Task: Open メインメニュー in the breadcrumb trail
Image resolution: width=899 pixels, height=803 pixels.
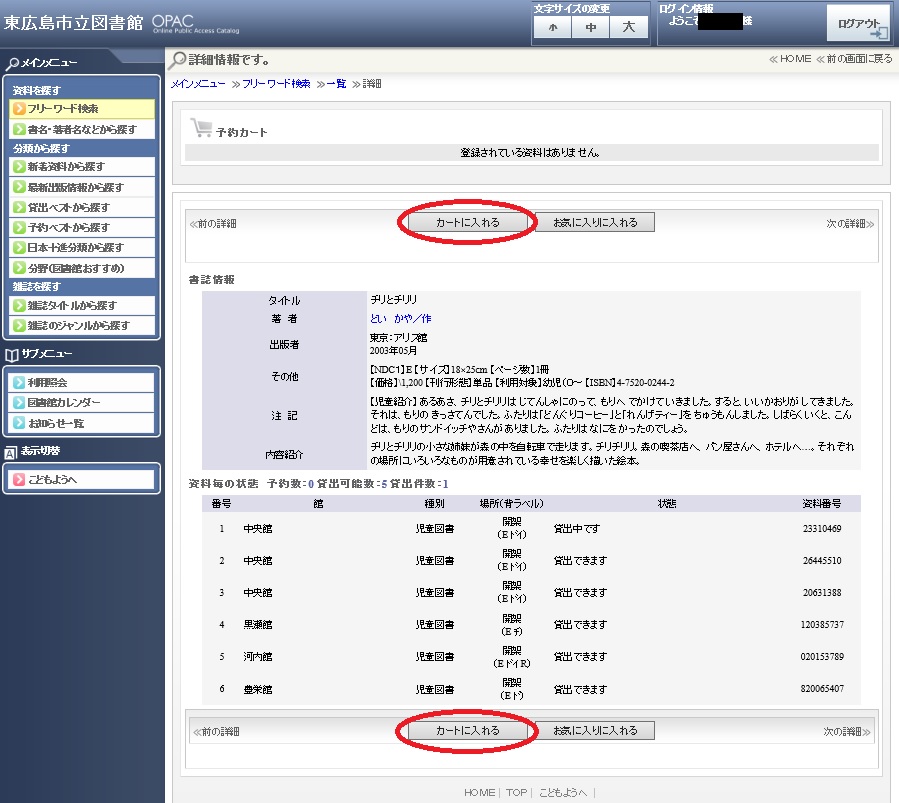Action: coord(198,84)
